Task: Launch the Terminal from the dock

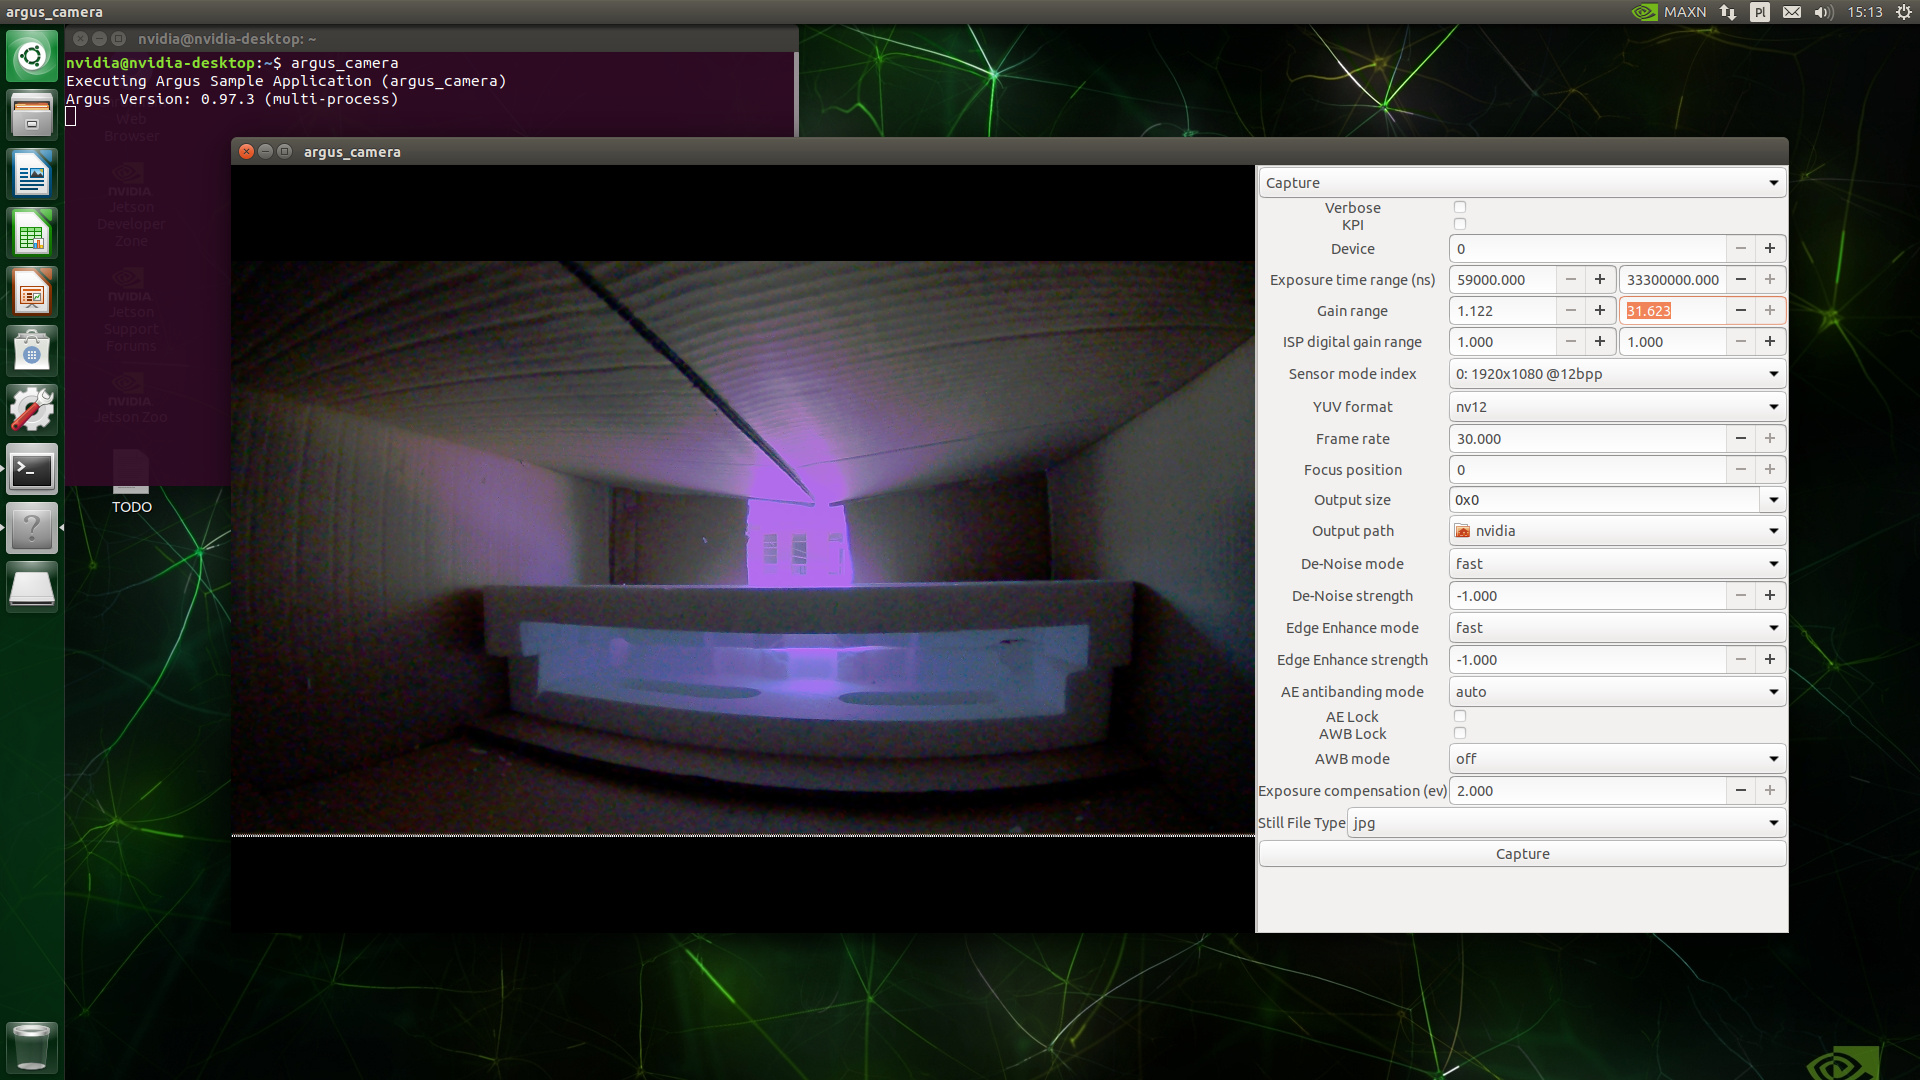Action: tap(31, 469)
